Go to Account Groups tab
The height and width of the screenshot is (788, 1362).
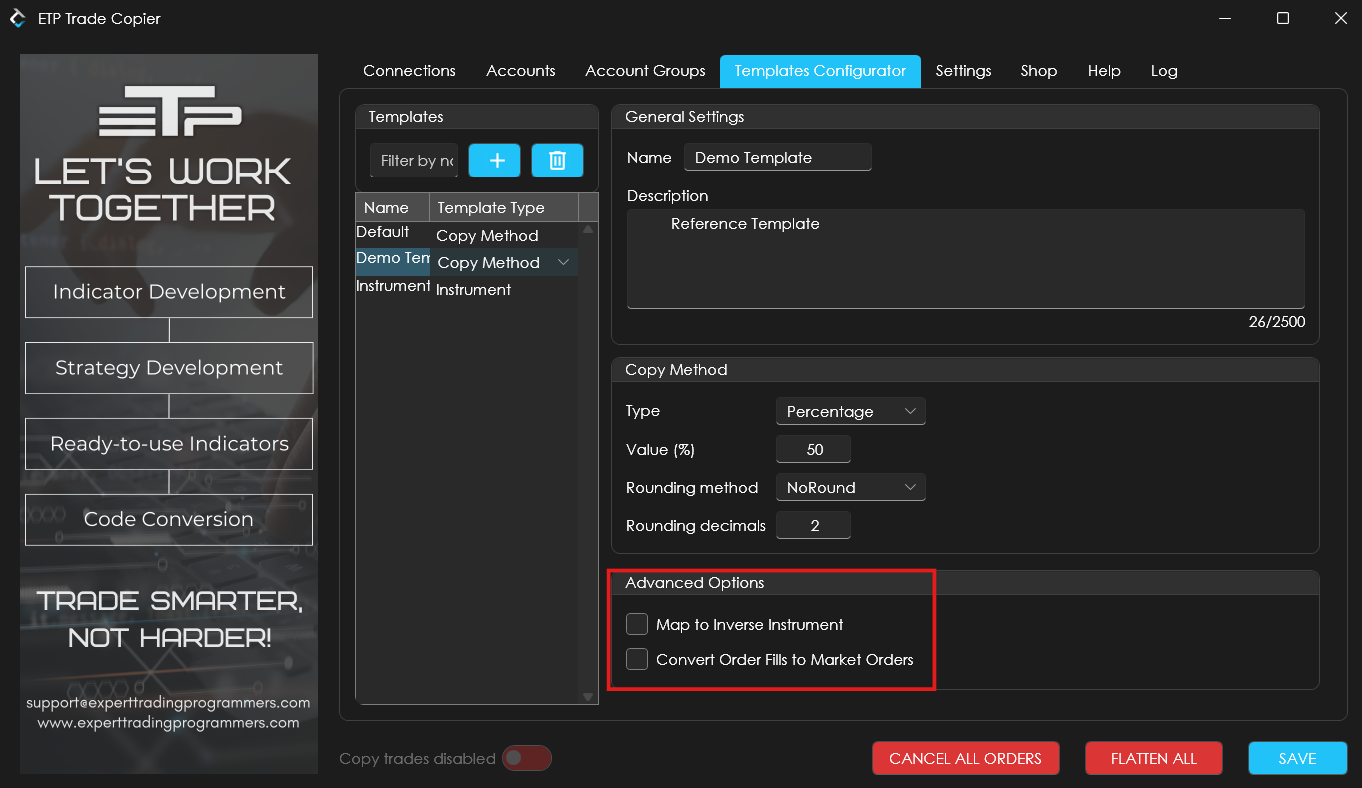(x=645, y=71)
